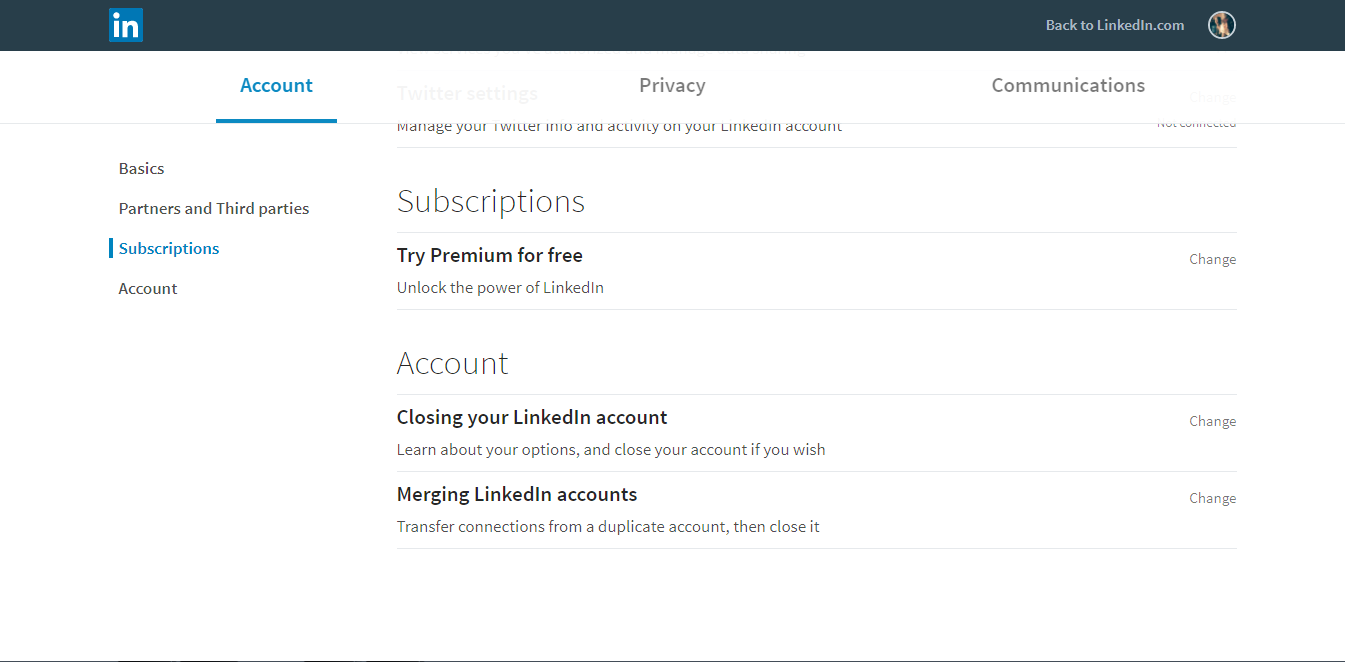Image resolution: width=1345 pixels, height=662 pixels.
Task: Expand the Merging LinkedIn accounts setting
Action: point(817,510)
